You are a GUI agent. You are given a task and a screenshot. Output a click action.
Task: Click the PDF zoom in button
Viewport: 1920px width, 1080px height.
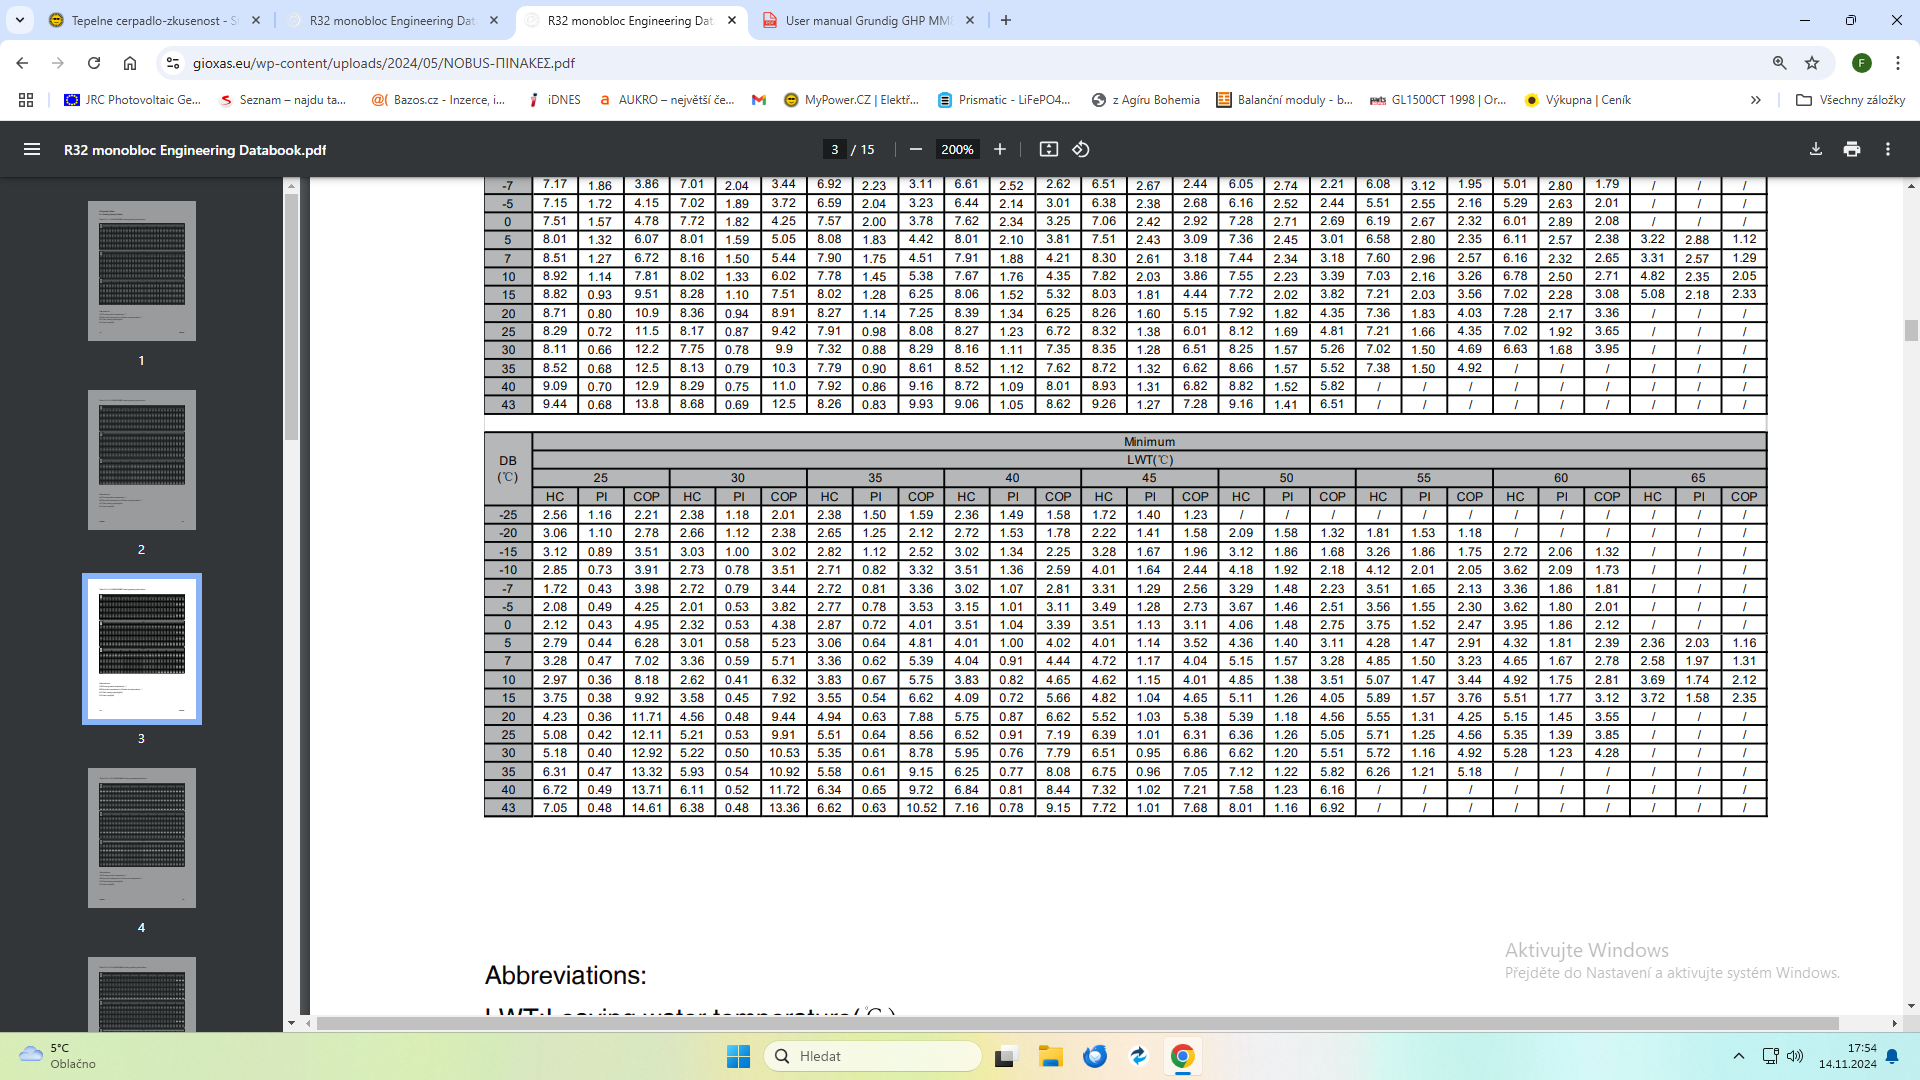pos(999,149)
